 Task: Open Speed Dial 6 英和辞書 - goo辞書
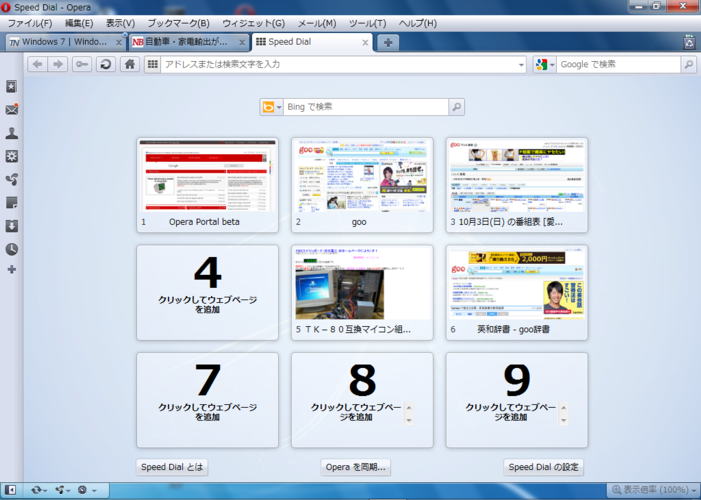[x=517, y=292]
